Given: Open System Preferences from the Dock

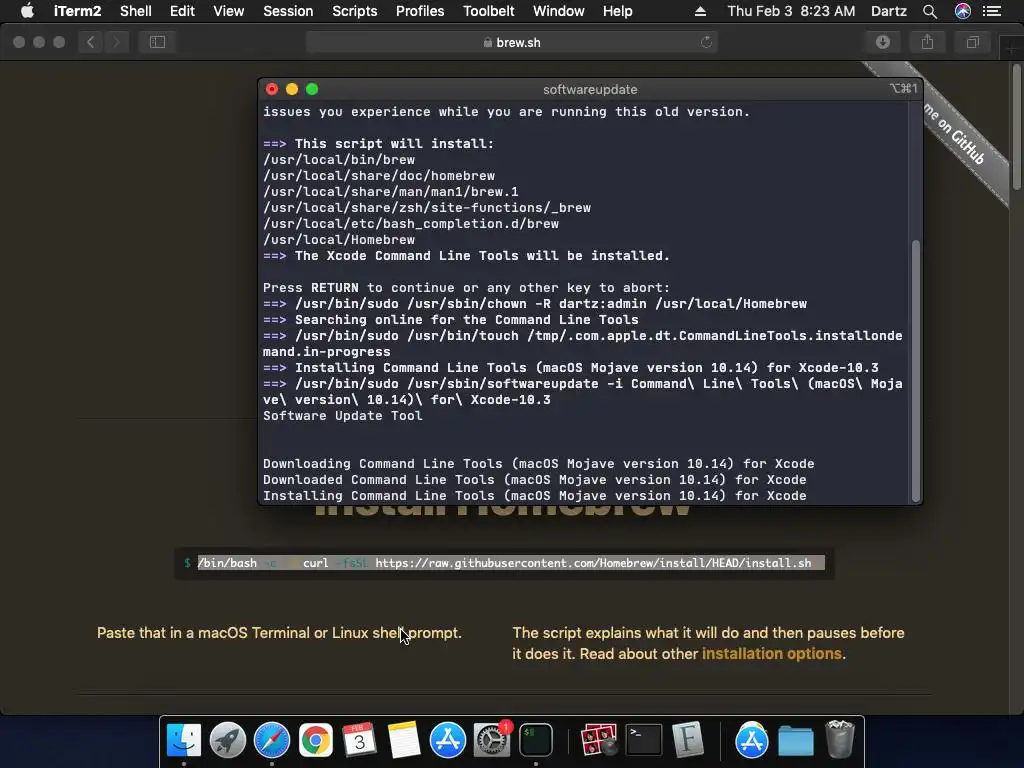Looking at the screenshot, I should (x=492, y=740).
